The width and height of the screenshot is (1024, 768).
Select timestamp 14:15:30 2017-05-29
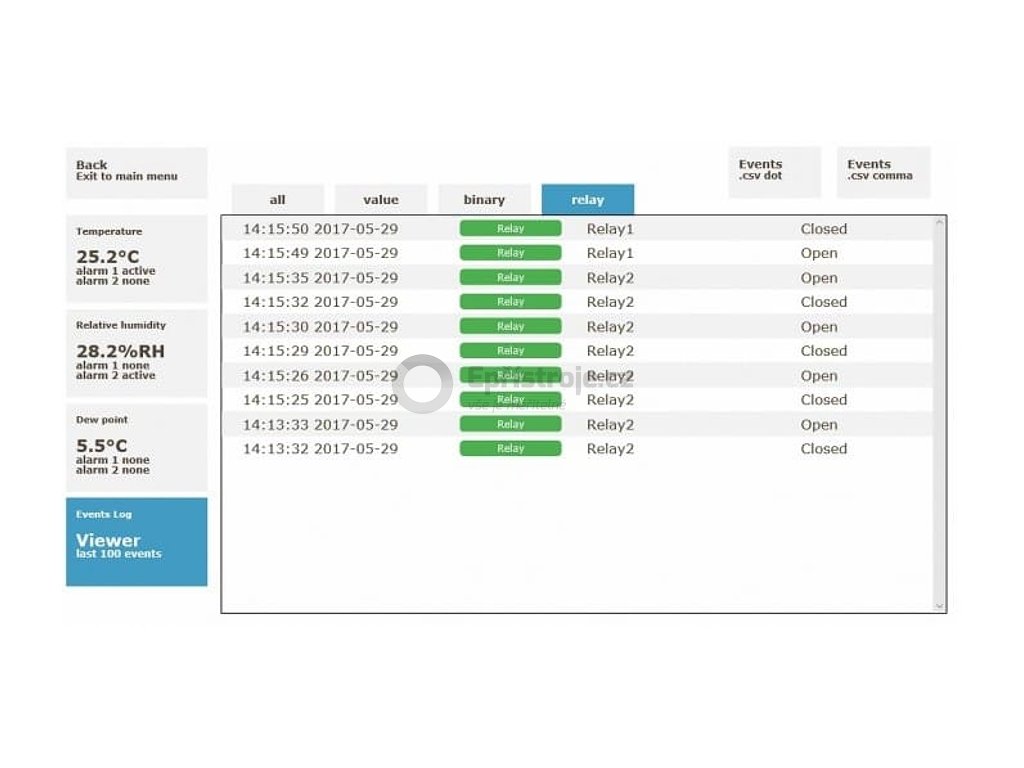(320, 327)
